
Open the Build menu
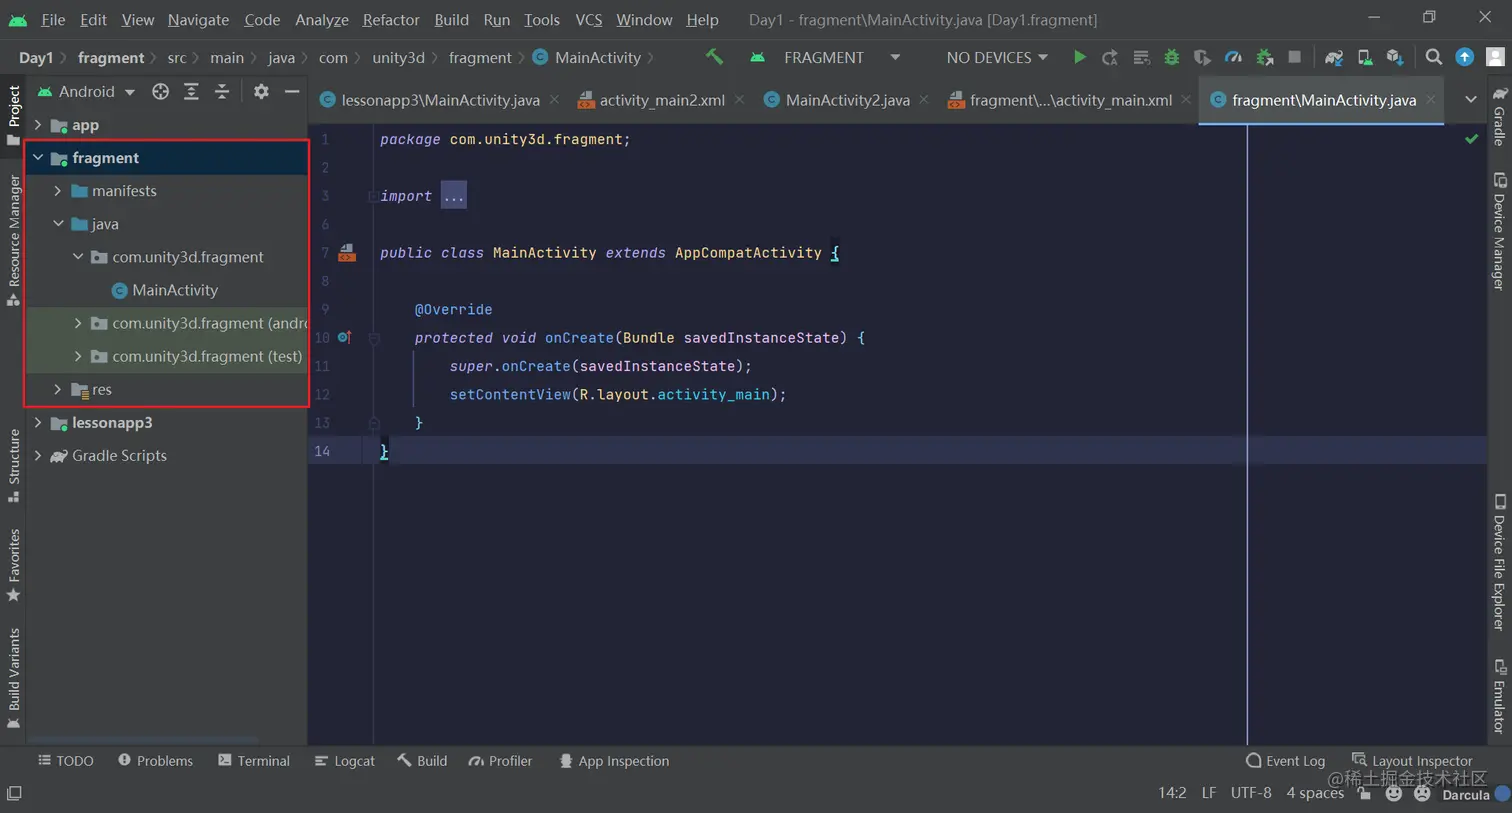451,19
